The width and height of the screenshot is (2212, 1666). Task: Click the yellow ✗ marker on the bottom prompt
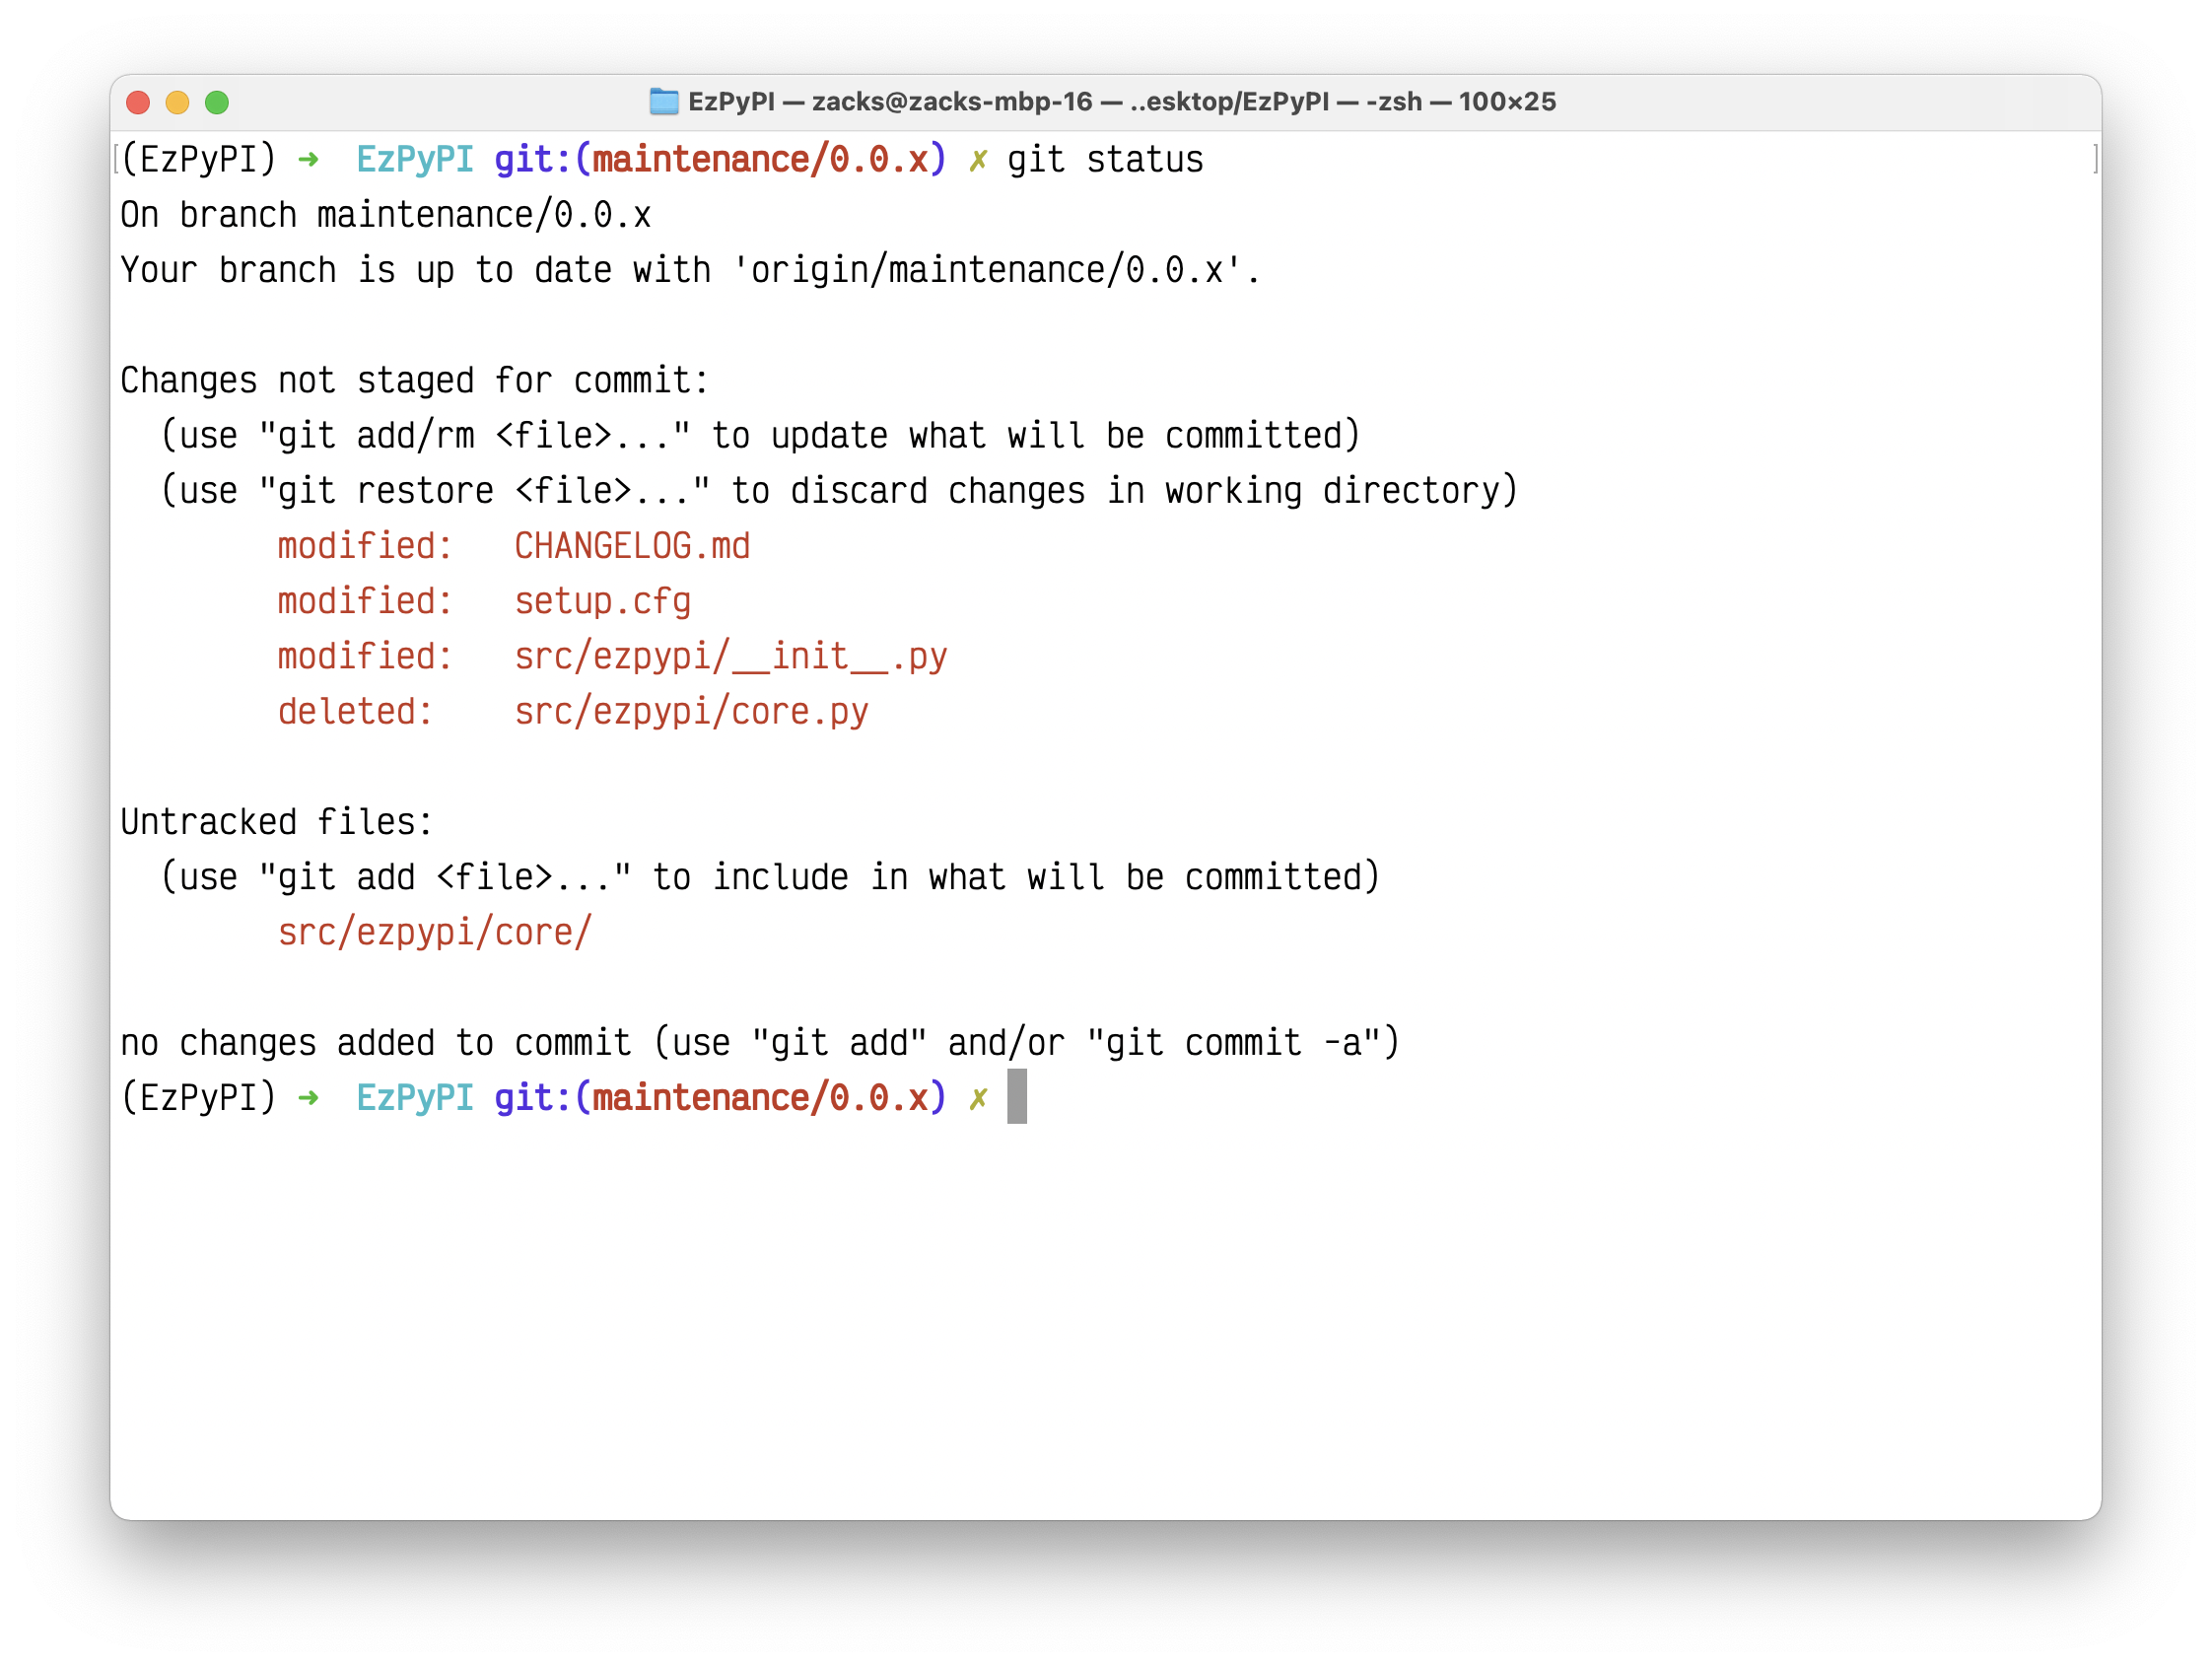click(978, 1098)
